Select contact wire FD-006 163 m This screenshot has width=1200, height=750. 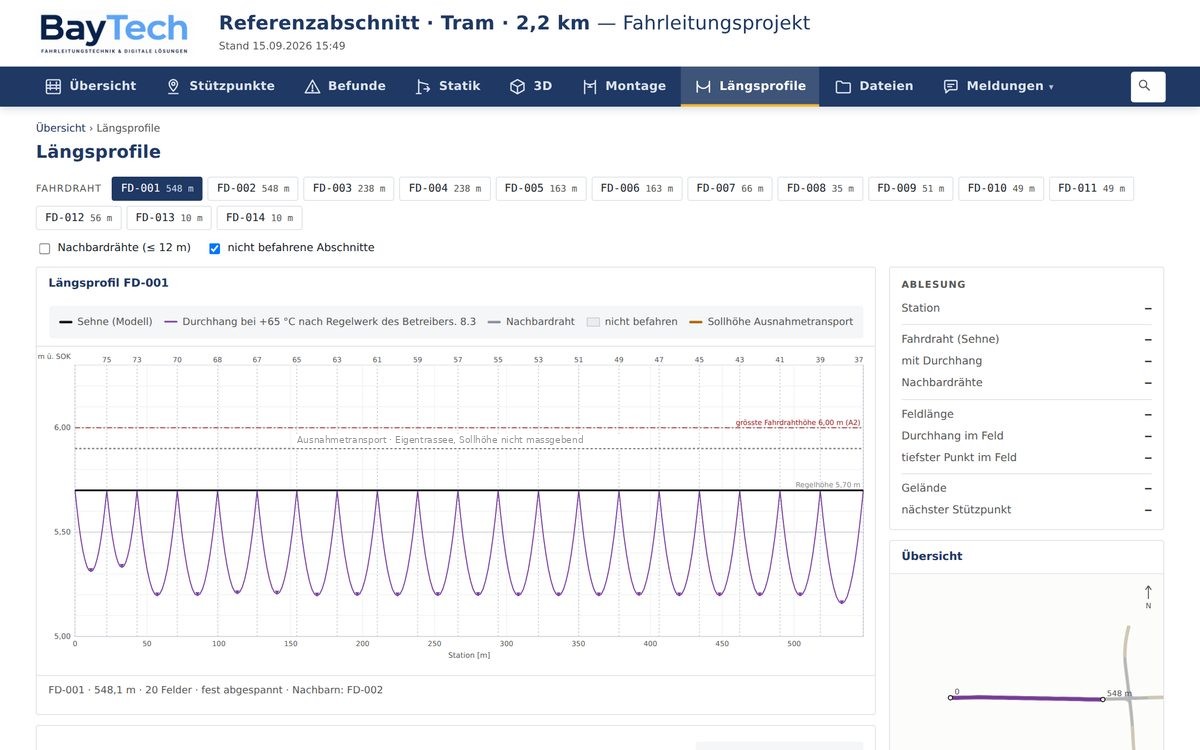pyautogui.click(x=637, y=188)
